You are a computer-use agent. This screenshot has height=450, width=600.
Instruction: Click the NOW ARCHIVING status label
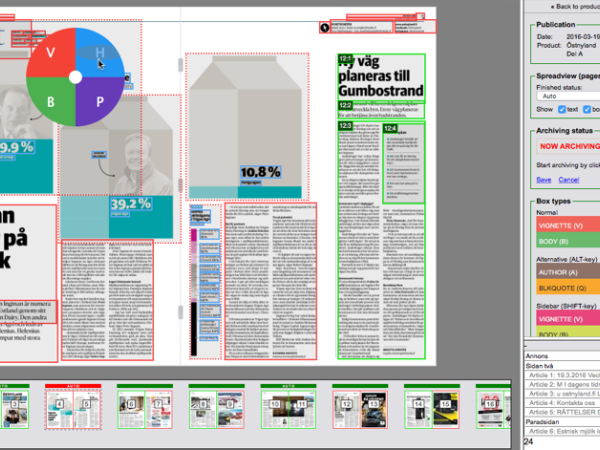click(x=569, y=146)
